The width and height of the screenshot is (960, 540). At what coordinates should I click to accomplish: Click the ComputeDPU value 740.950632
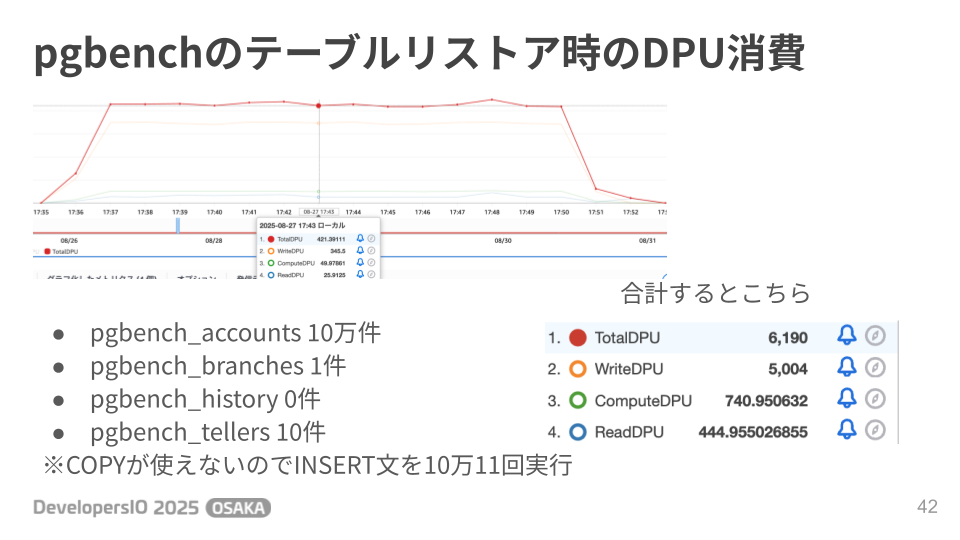click(766, 401)
